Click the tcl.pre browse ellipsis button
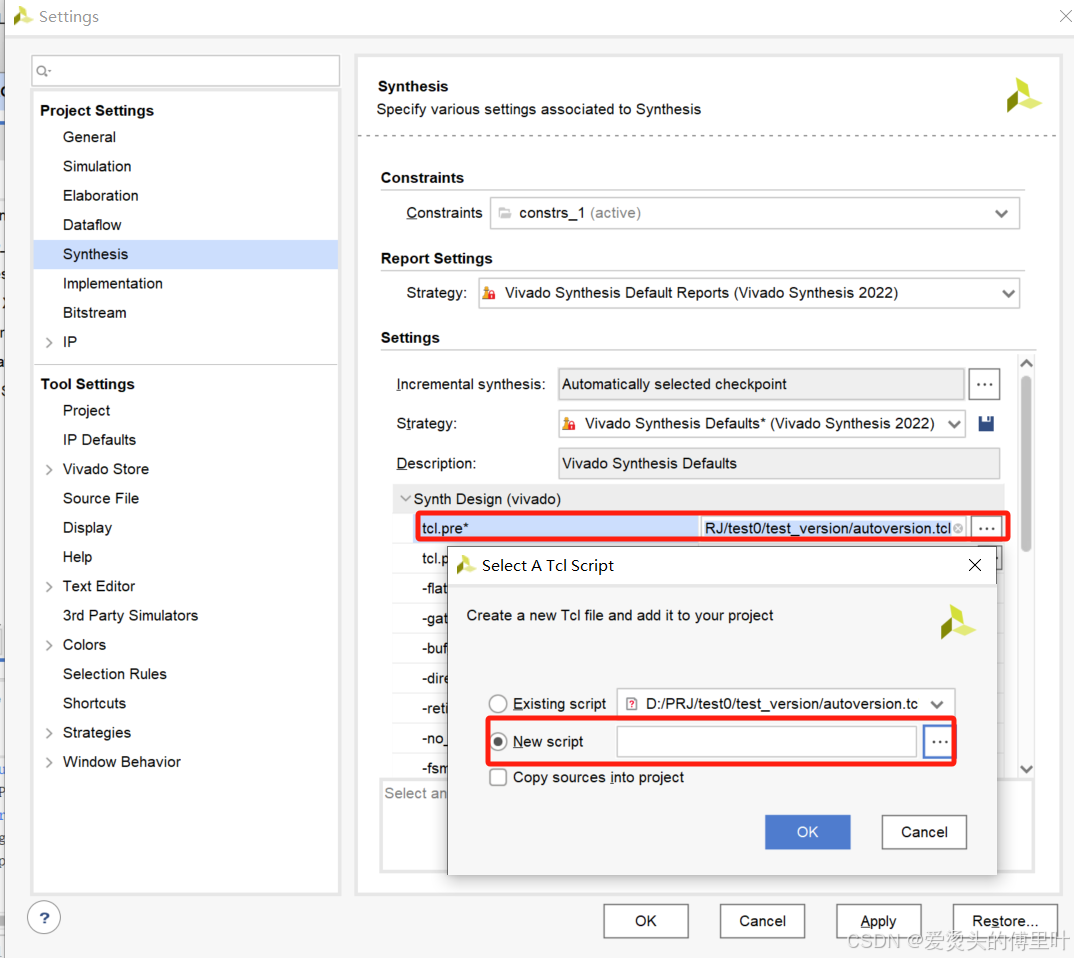This screenshot has width=1074, height=958. point(986,528)
